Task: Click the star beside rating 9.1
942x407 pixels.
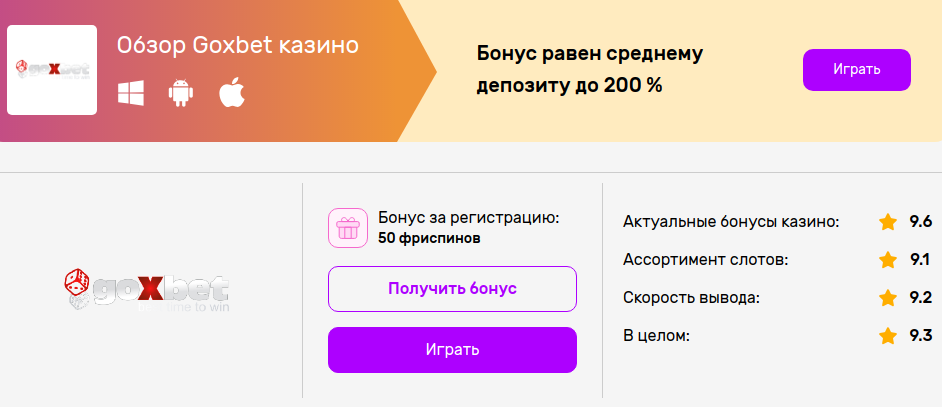Action: point(887,260)
